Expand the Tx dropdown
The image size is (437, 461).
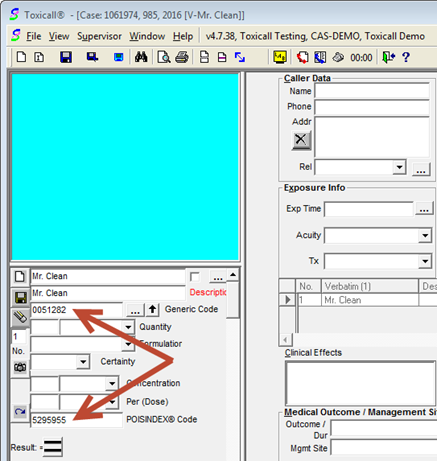click(425, 261)
